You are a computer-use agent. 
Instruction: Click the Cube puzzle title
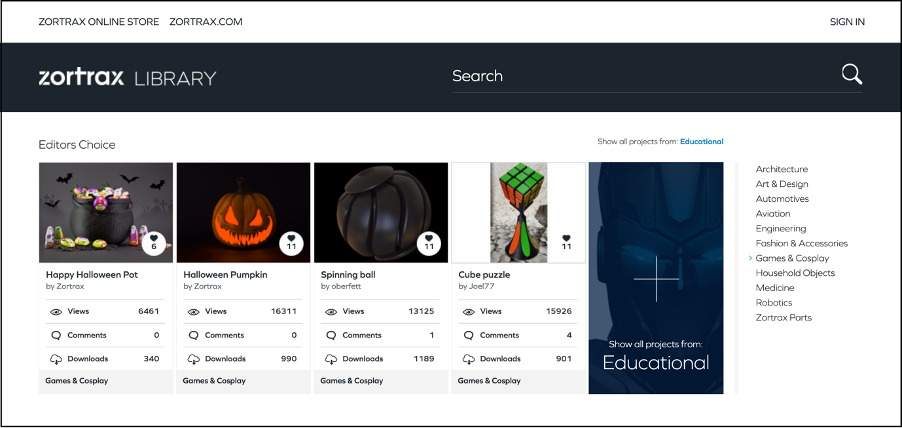484,275
